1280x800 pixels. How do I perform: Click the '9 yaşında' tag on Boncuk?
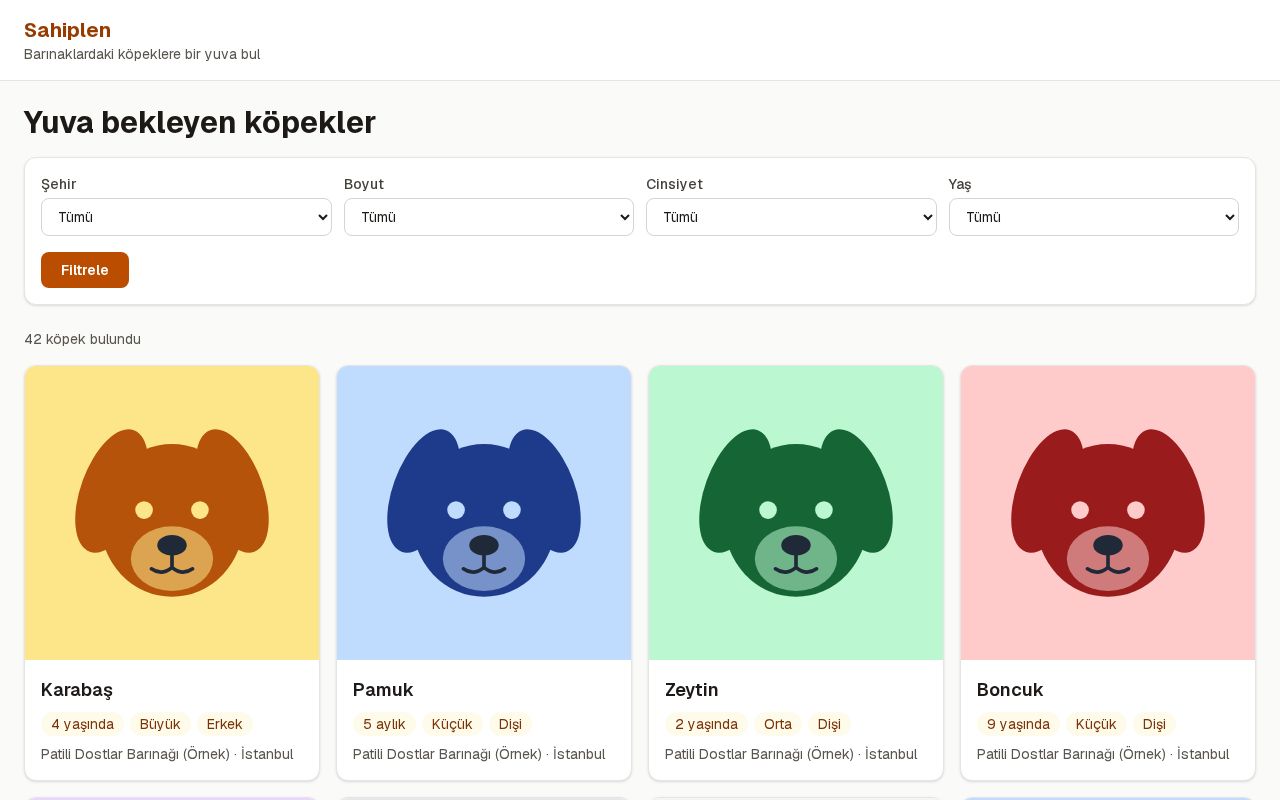[1019, 724]
